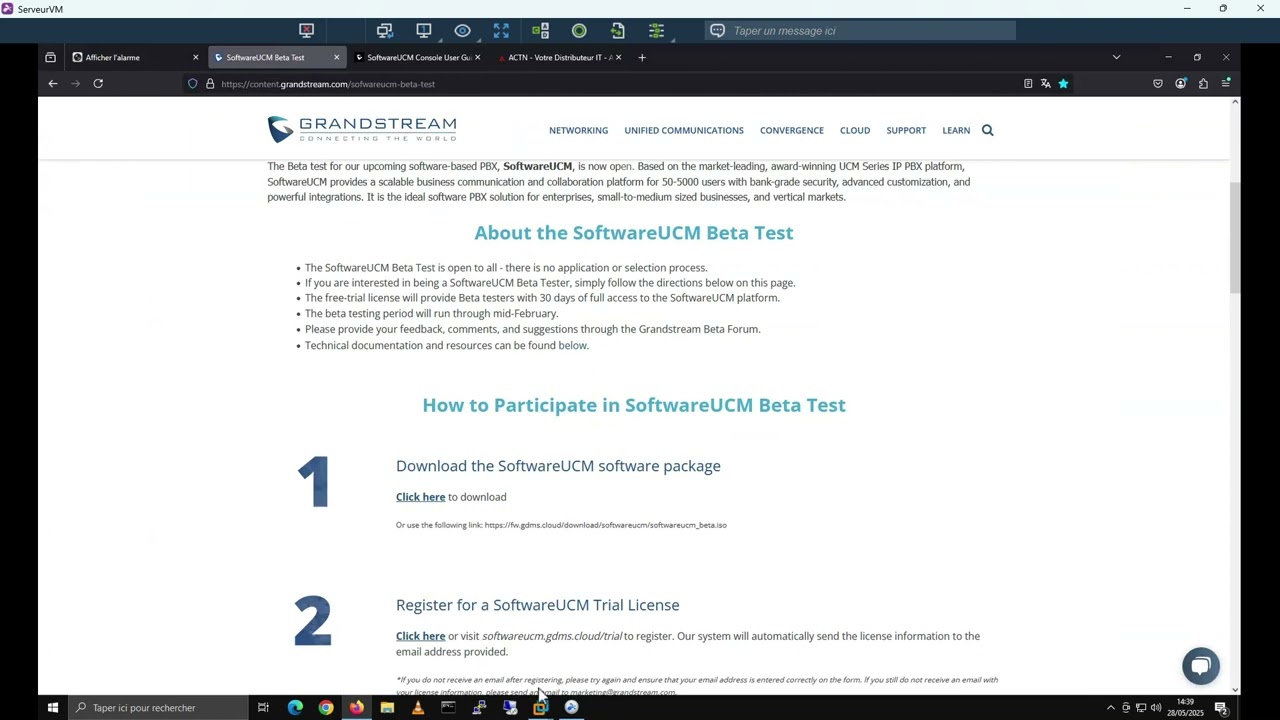Open the Firefox application menu (hamburger)
The width and height of the screenshot is (1280, 720).
(1226, 84)
